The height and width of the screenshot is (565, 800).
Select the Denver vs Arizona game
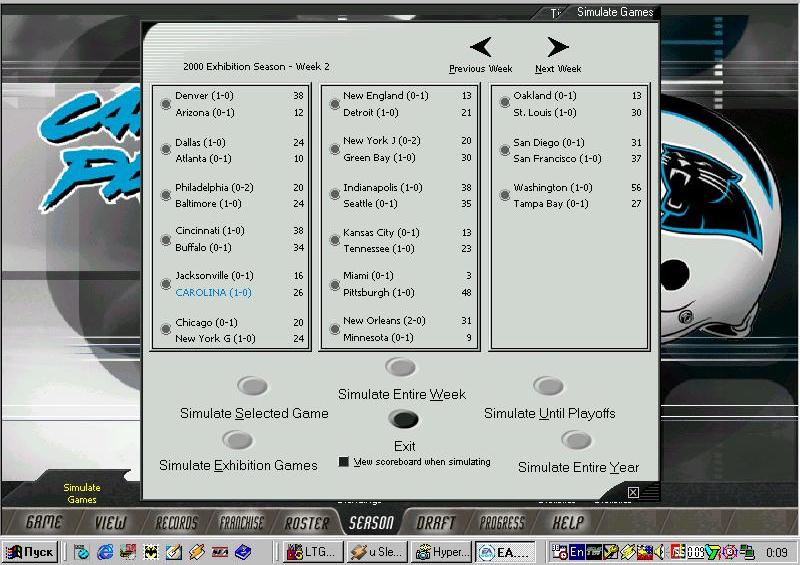click(166, 104)
